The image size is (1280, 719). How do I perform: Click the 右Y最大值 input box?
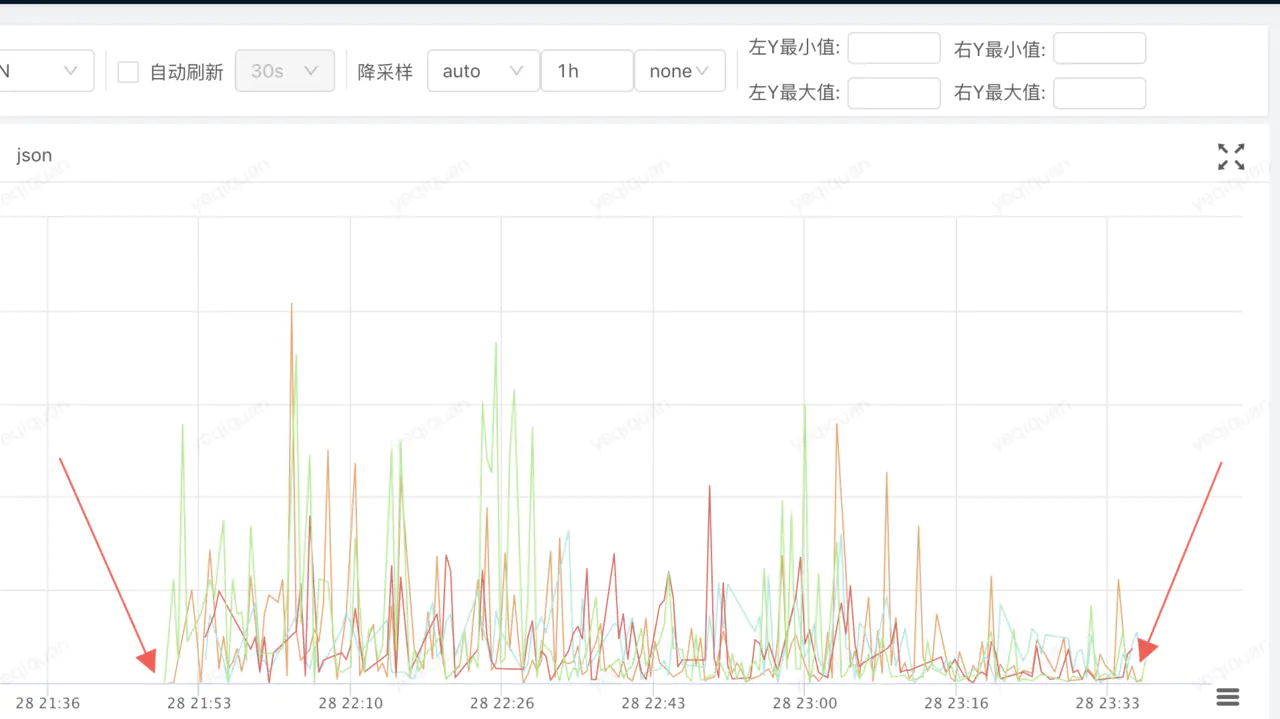pos(1099,92)
